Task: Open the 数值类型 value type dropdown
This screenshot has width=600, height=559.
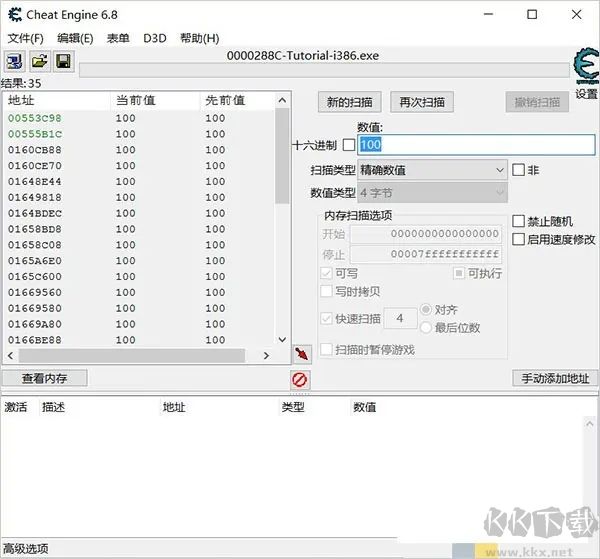Action: tap(432, 191)
